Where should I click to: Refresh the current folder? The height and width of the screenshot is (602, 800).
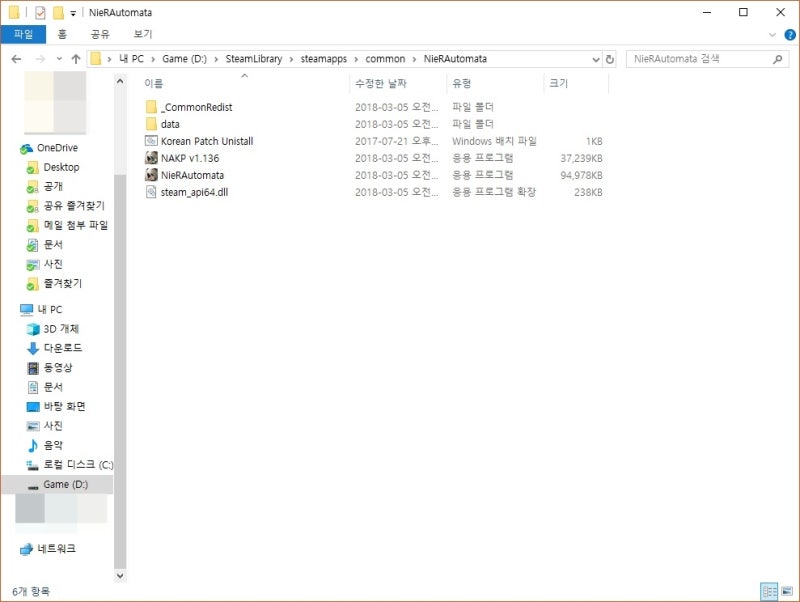point(609,59)
